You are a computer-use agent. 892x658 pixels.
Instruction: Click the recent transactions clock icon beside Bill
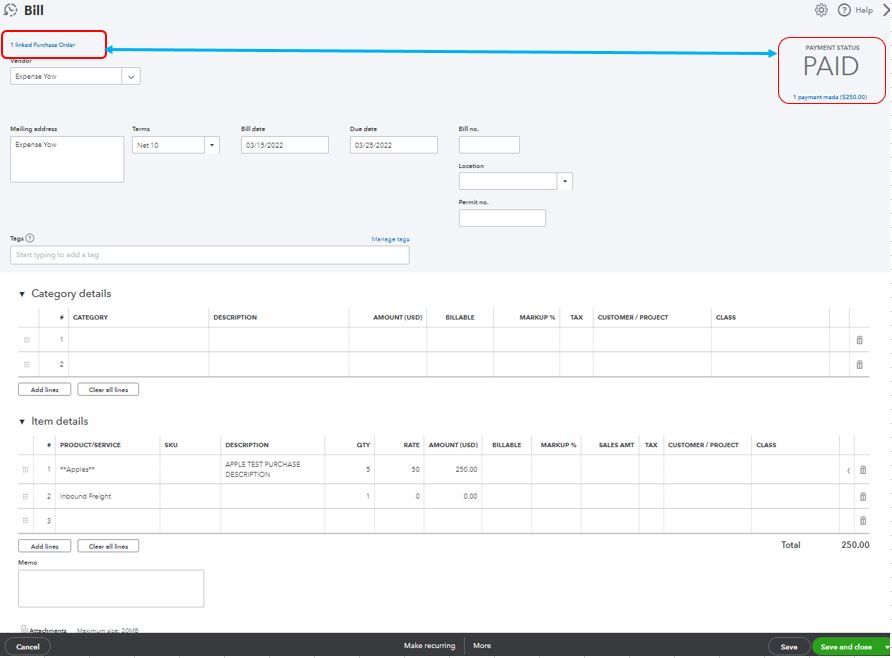11,10
